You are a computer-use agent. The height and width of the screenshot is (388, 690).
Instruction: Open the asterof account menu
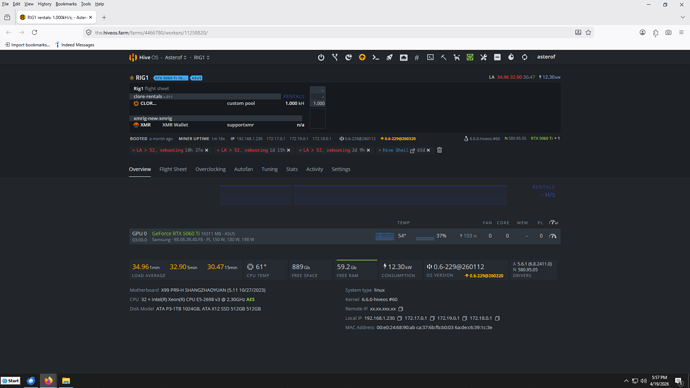click(x=546, y=57)
